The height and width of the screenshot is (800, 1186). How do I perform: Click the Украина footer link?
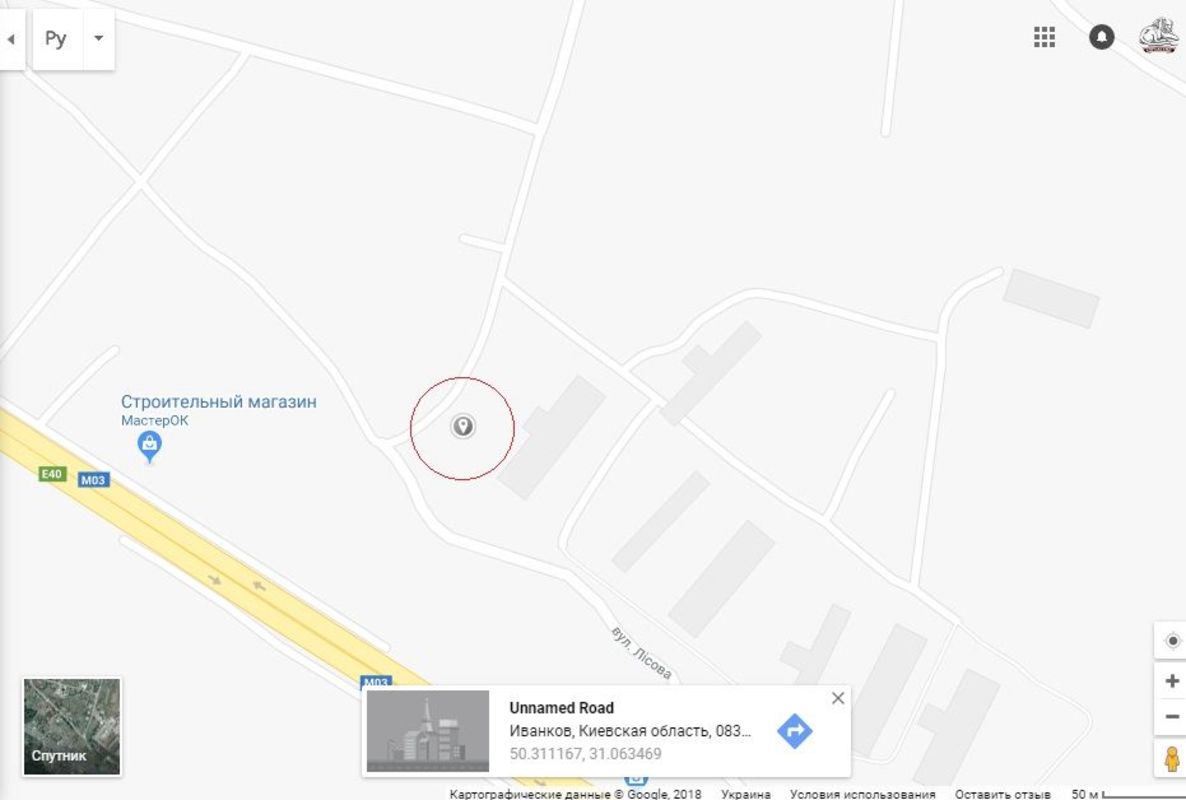pyautogui.click(x=746, y=794)
